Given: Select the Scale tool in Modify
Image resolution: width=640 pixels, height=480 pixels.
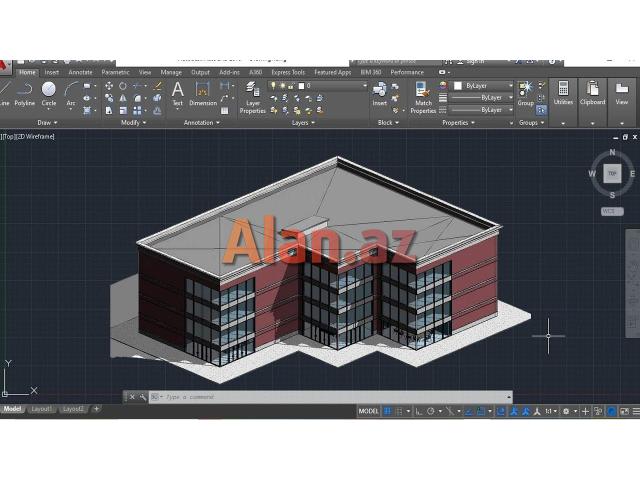Looking at the screenshot, I should point(123,110).
